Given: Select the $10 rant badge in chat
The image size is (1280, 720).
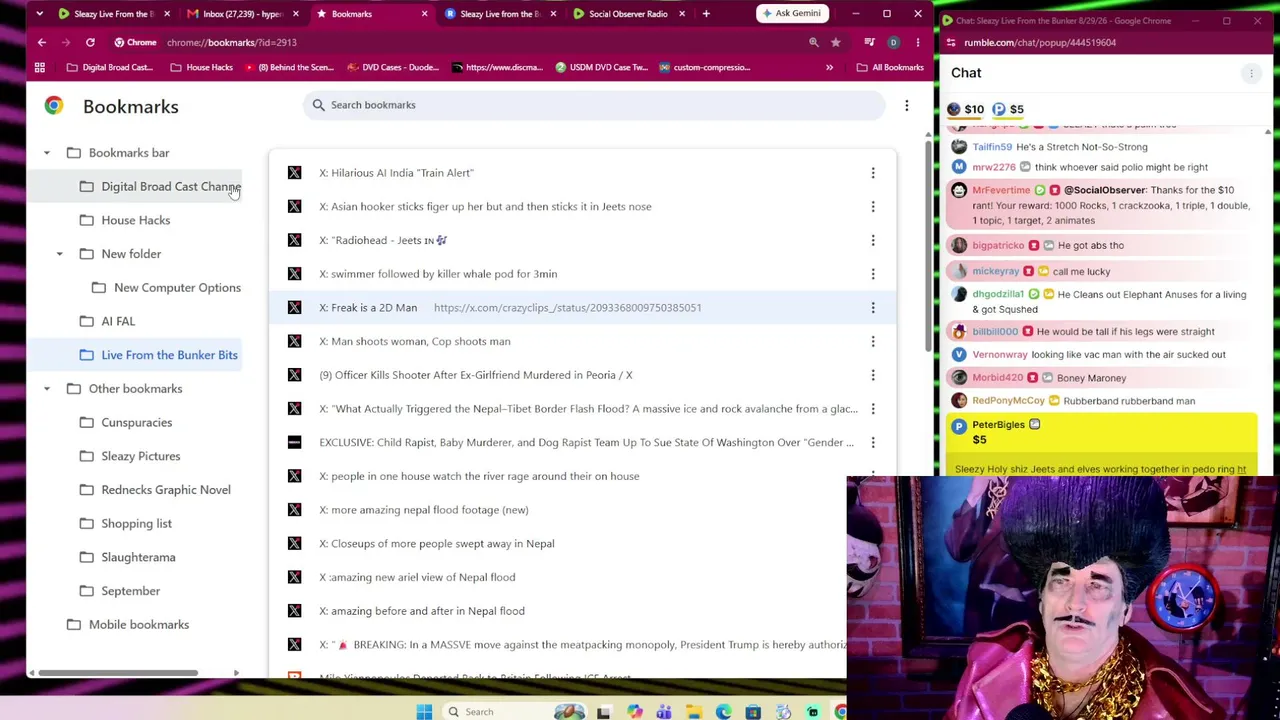Looking at the screenshot, I should click(966, 109).
